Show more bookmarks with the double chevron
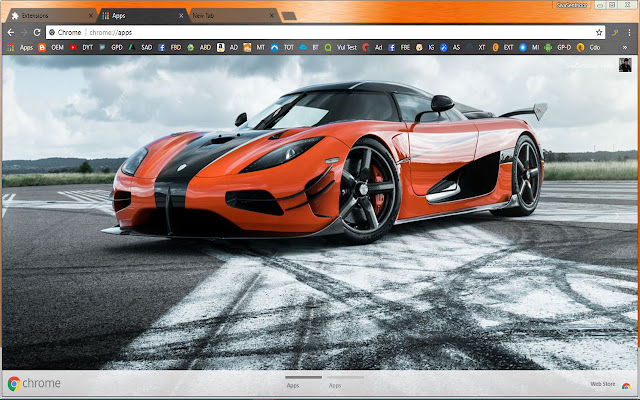The width and height of the screenshot is (640, 400). click(624, 47)
